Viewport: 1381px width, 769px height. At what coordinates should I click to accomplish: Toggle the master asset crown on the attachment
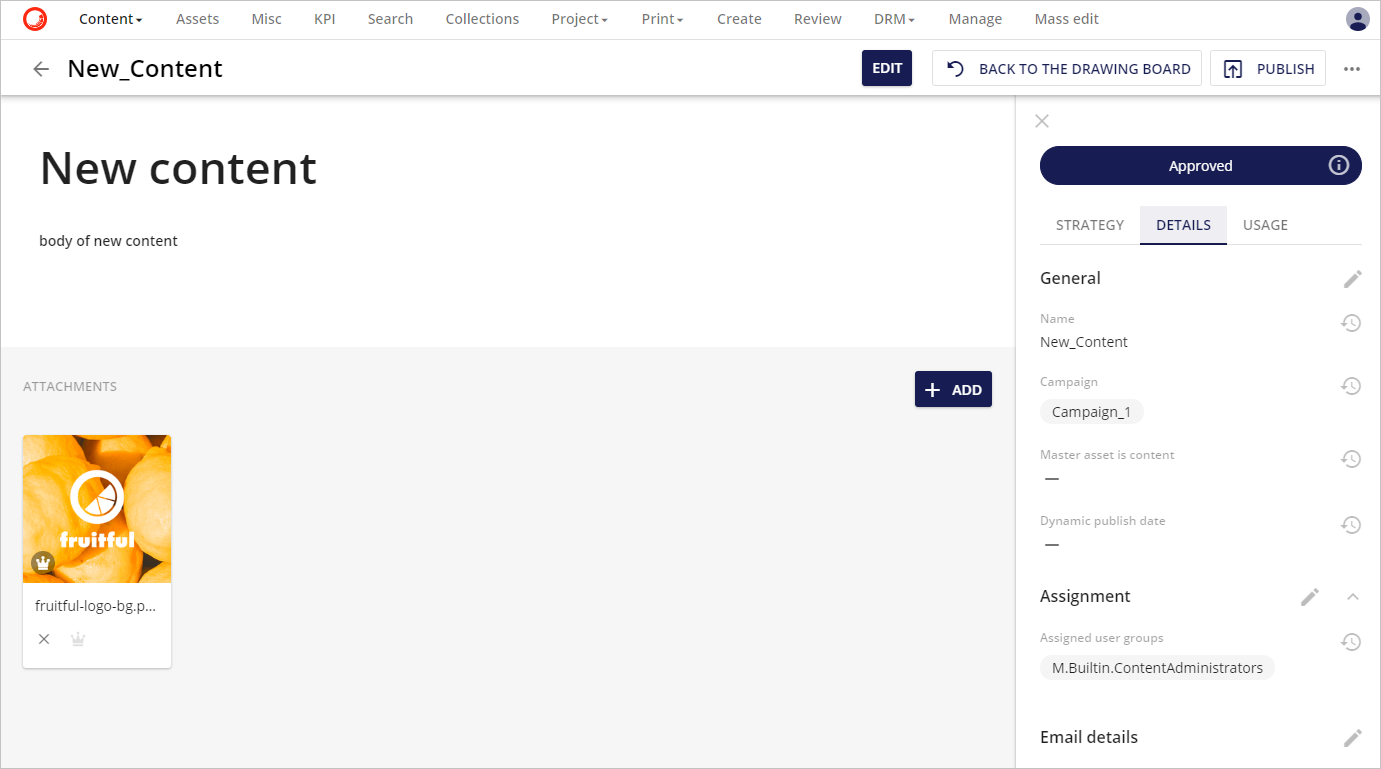pyautogui.click(x=77, y=638)
